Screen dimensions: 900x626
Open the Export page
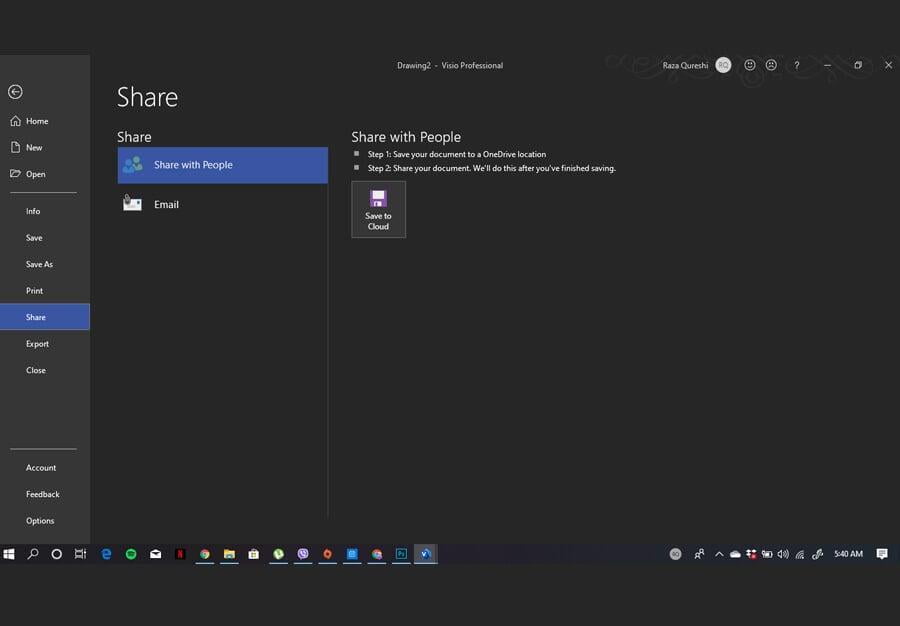[x=45, y=344]
